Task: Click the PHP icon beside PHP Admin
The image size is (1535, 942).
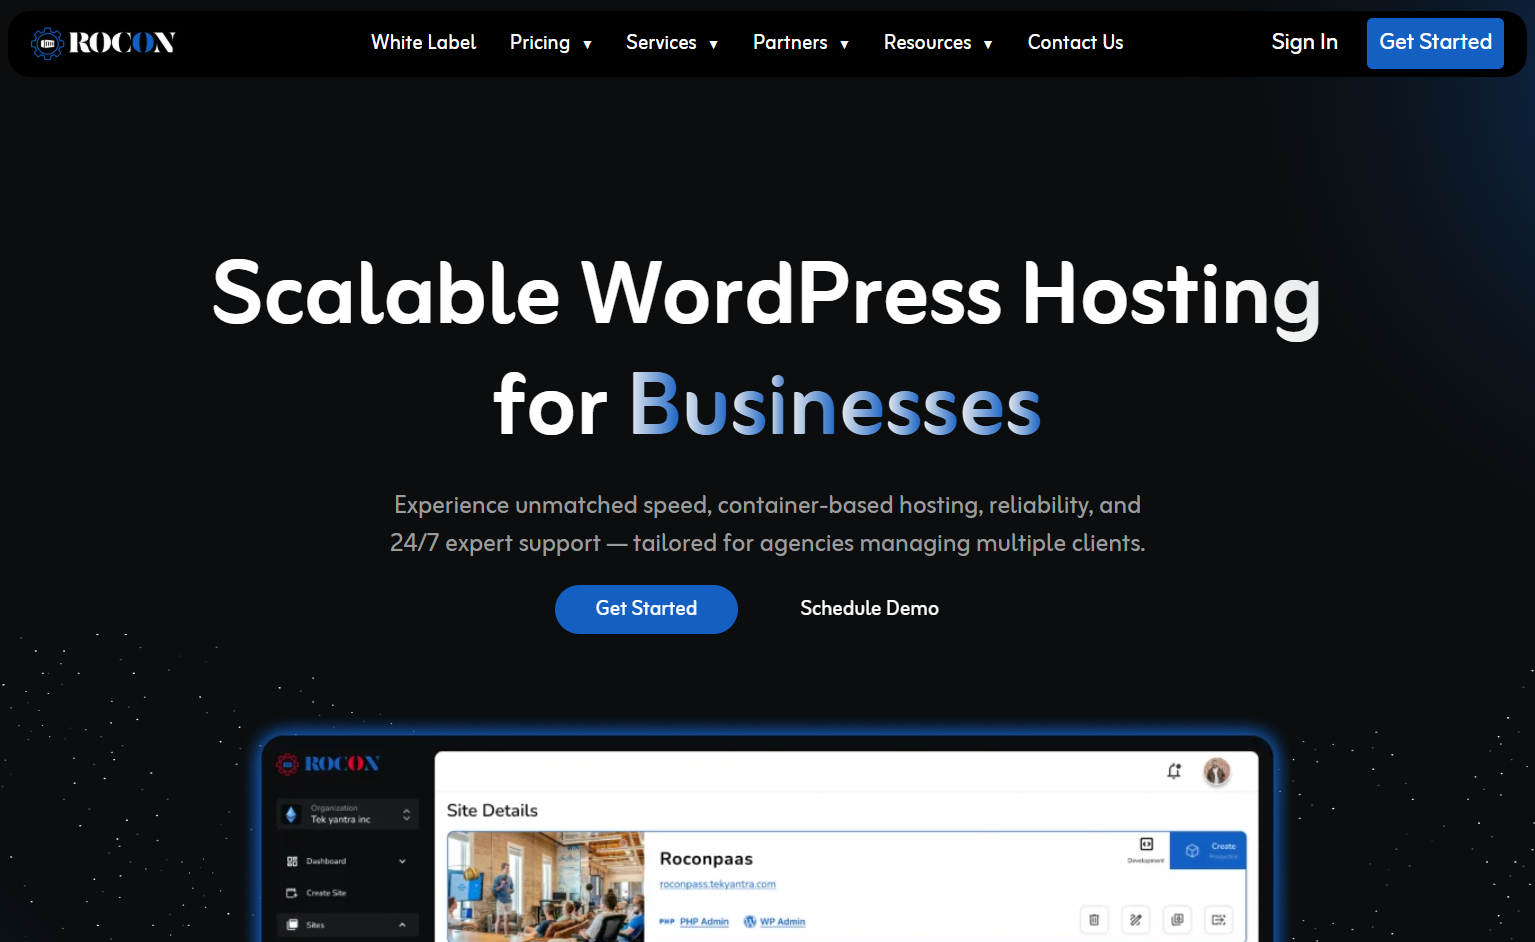Action: tap(667, 922)
